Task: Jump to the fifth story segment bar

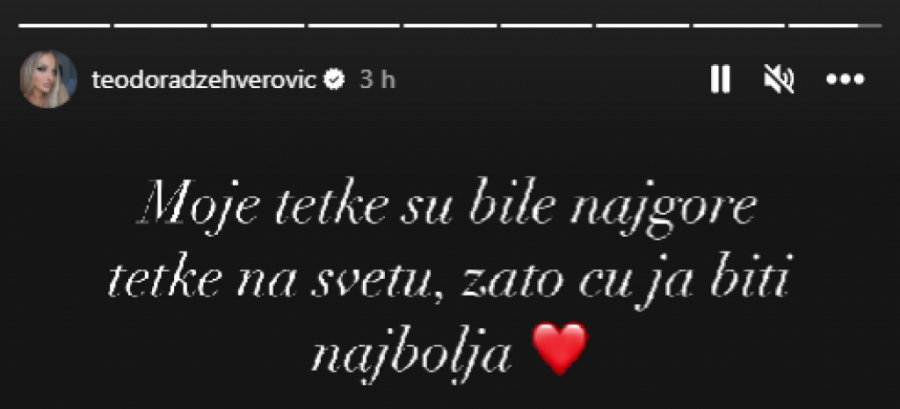Action: click(x=451, y=25)
